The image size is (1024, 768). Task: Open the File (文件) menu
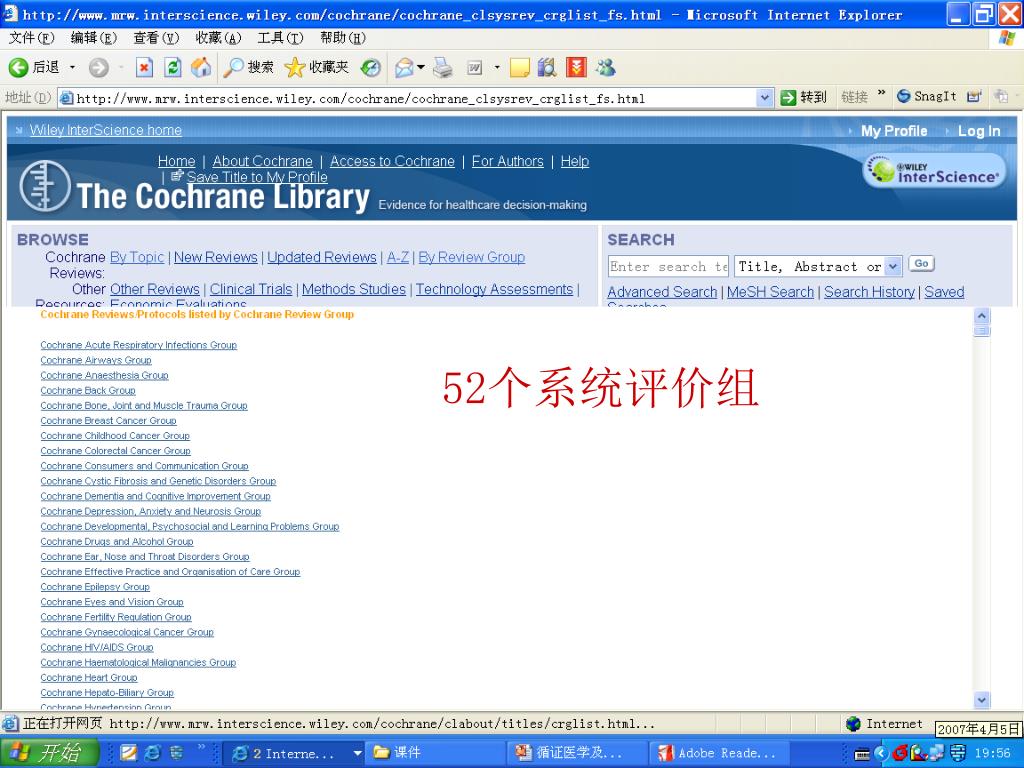[x=31, y=38]
